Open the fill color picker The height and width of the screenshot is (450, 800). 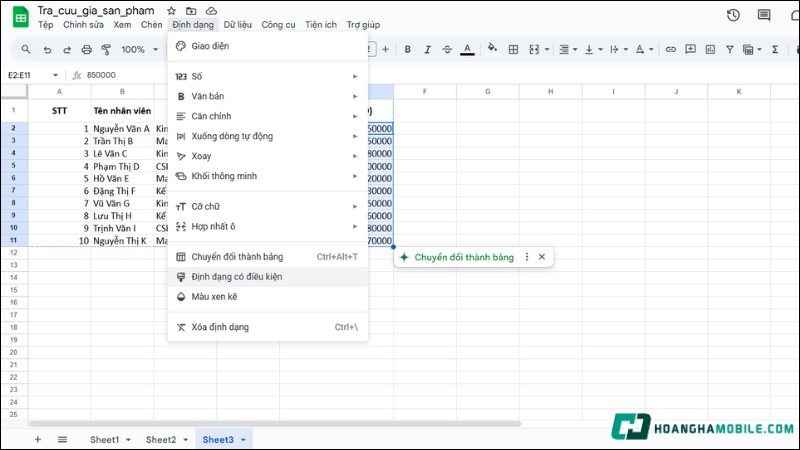coord(492,49)
